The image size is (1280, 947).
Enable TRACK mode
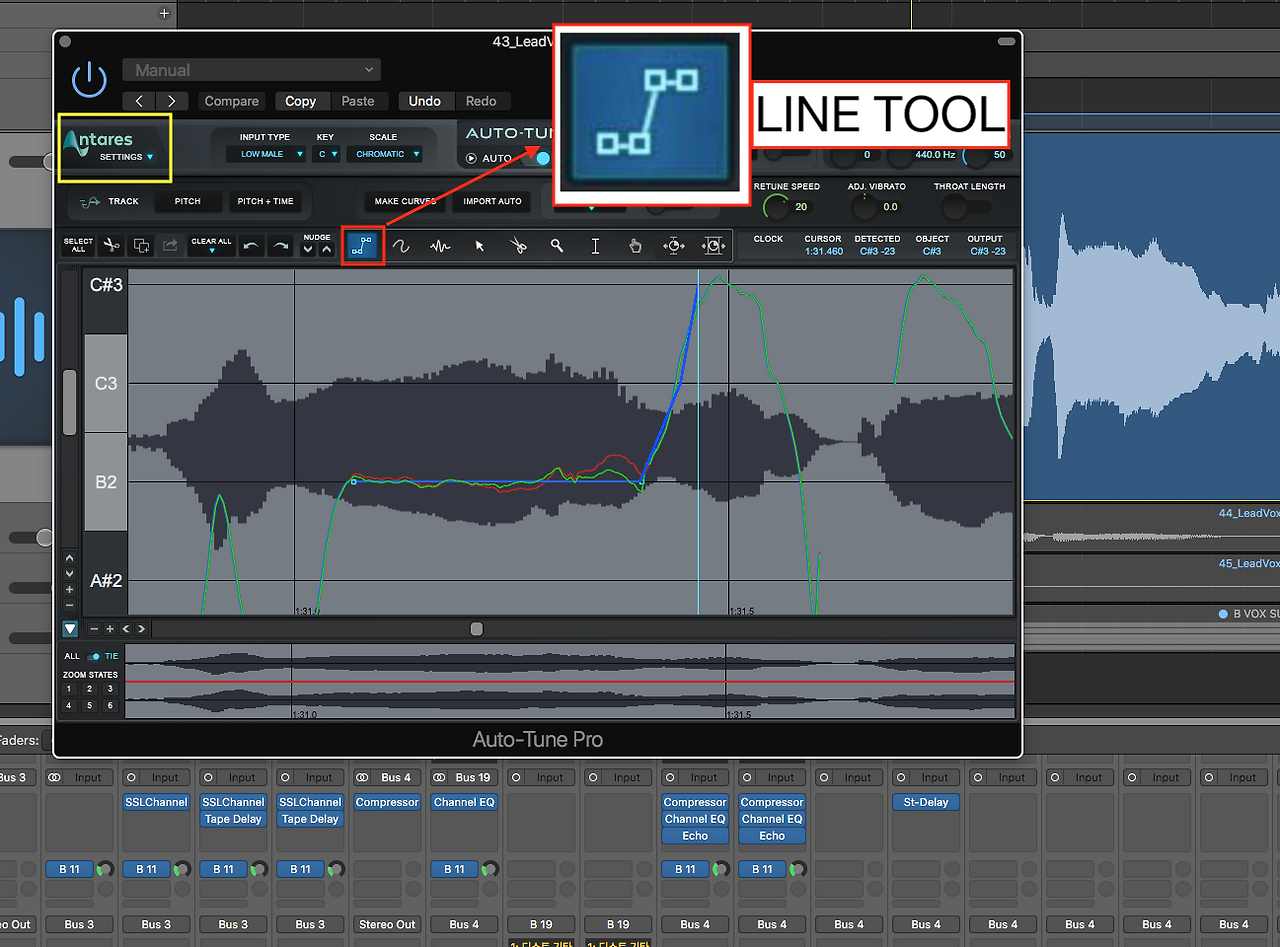point(110,201)
